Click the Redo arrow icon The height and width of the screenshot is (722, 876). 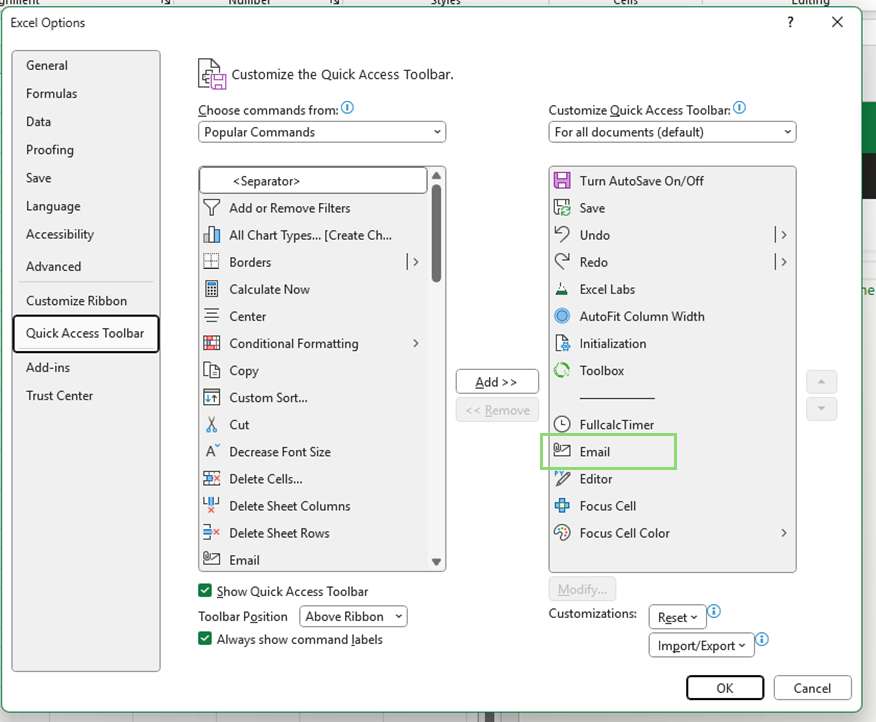click(562, 261)
